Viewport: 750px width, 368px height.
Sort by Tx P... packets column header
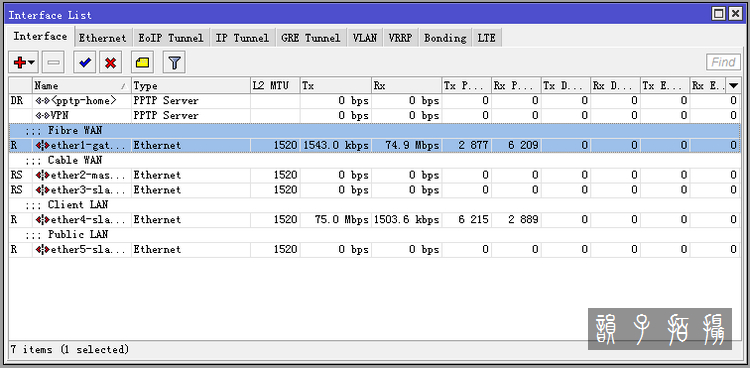467,86
